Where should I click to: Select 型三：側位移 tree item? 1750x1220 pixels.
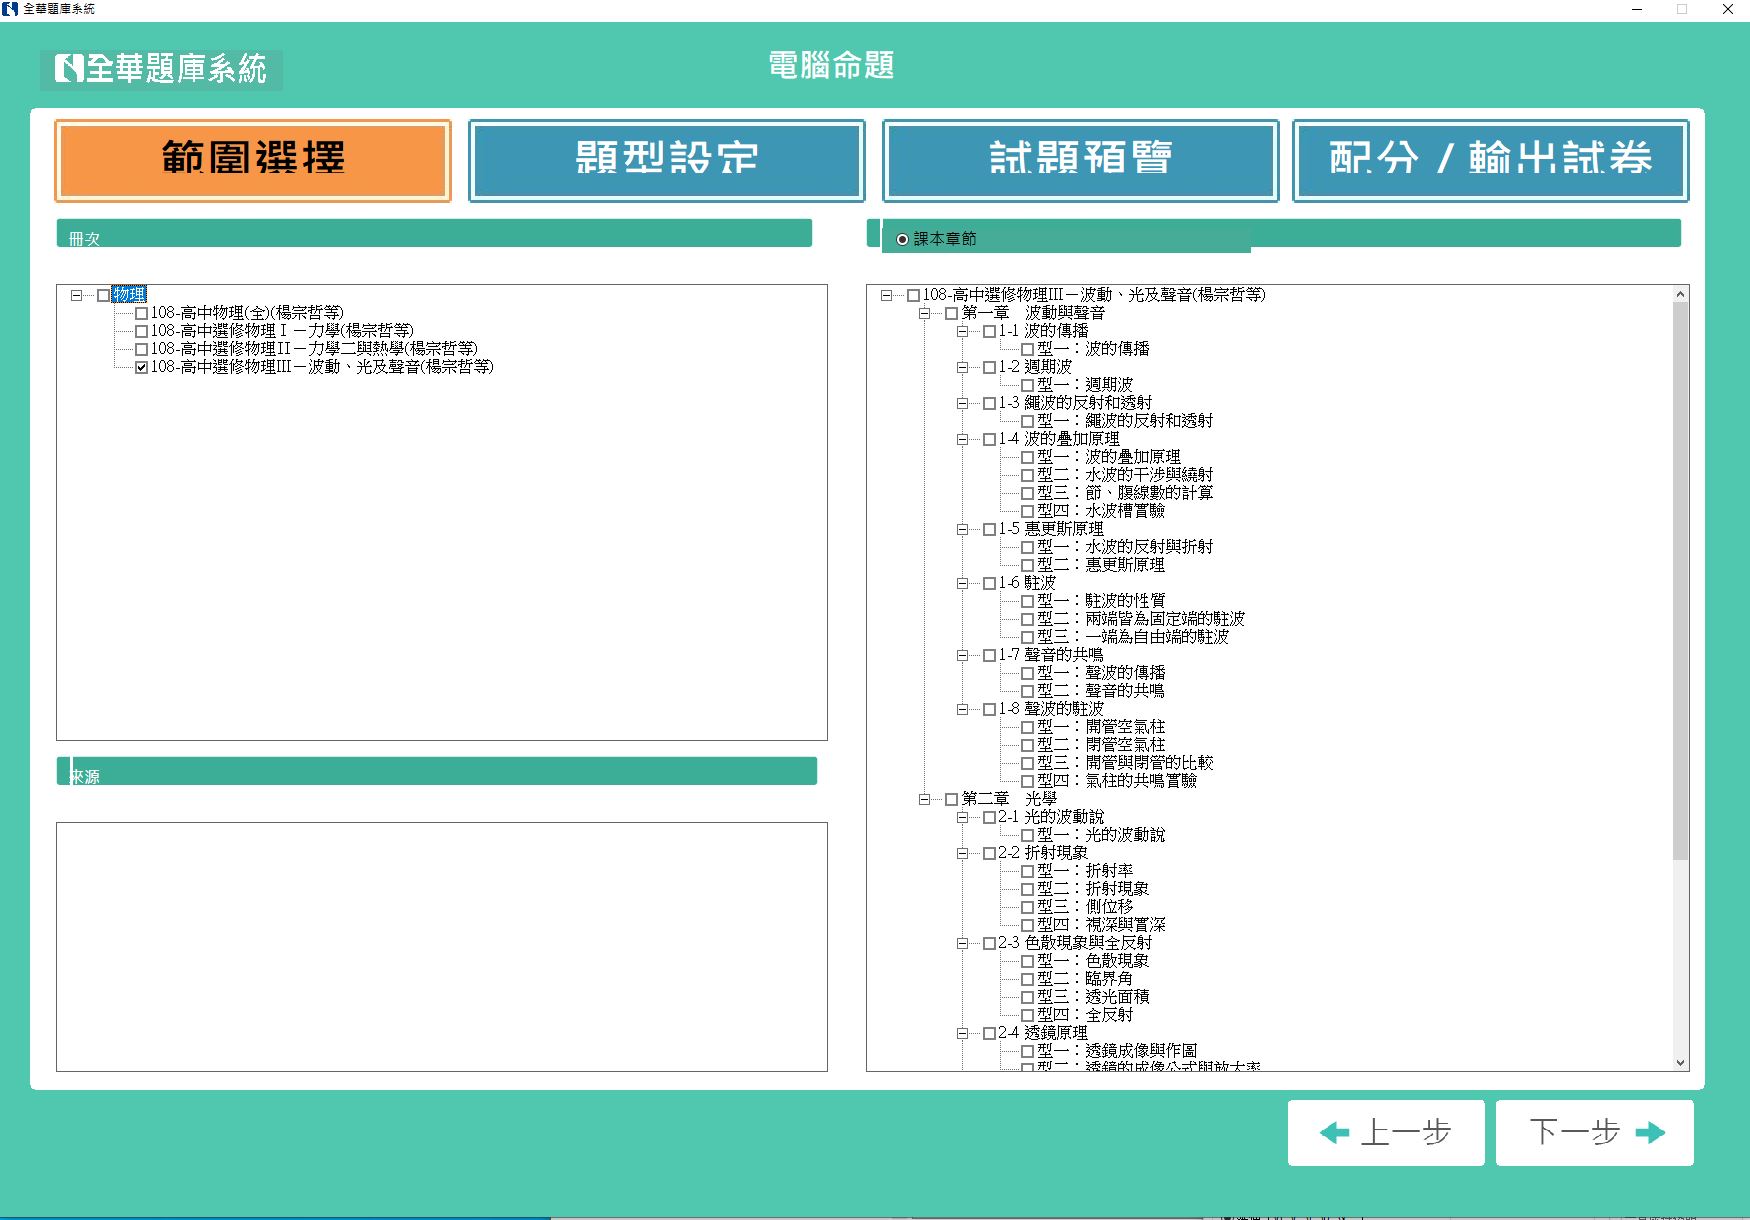point(1085,907)
